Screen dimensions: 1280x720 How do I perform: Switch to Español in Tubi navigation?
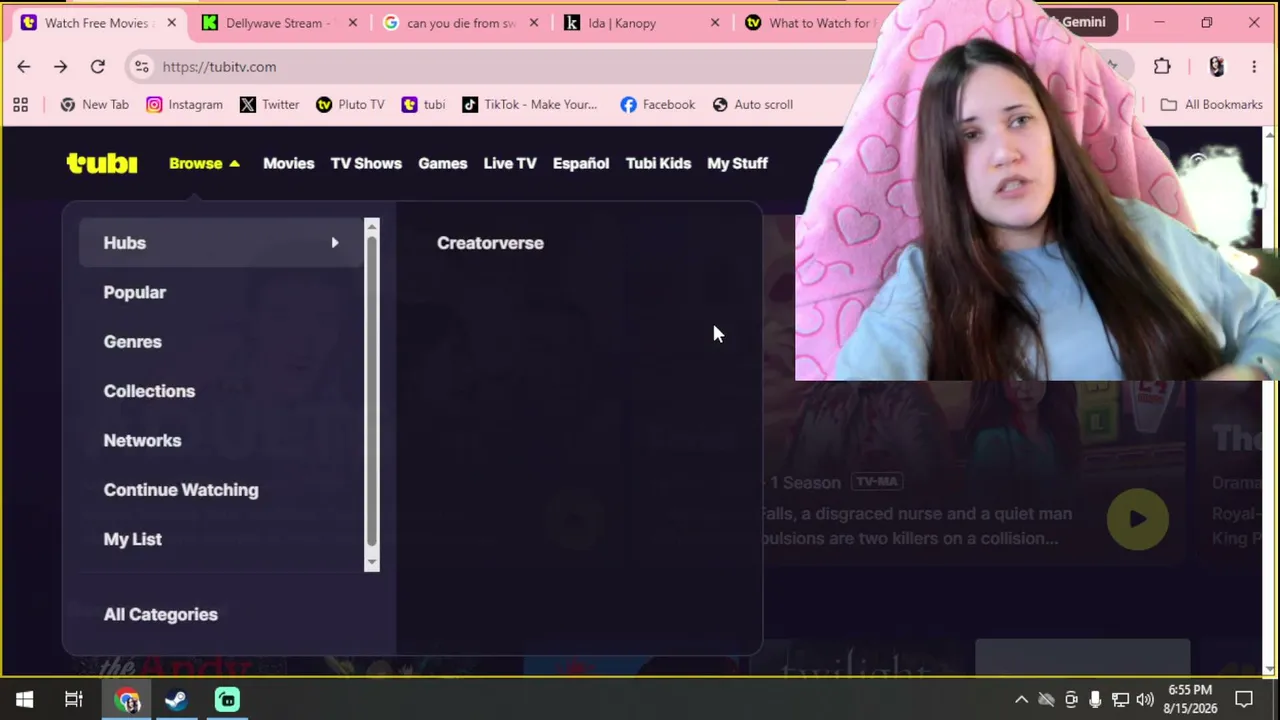(x=581, y=163)
